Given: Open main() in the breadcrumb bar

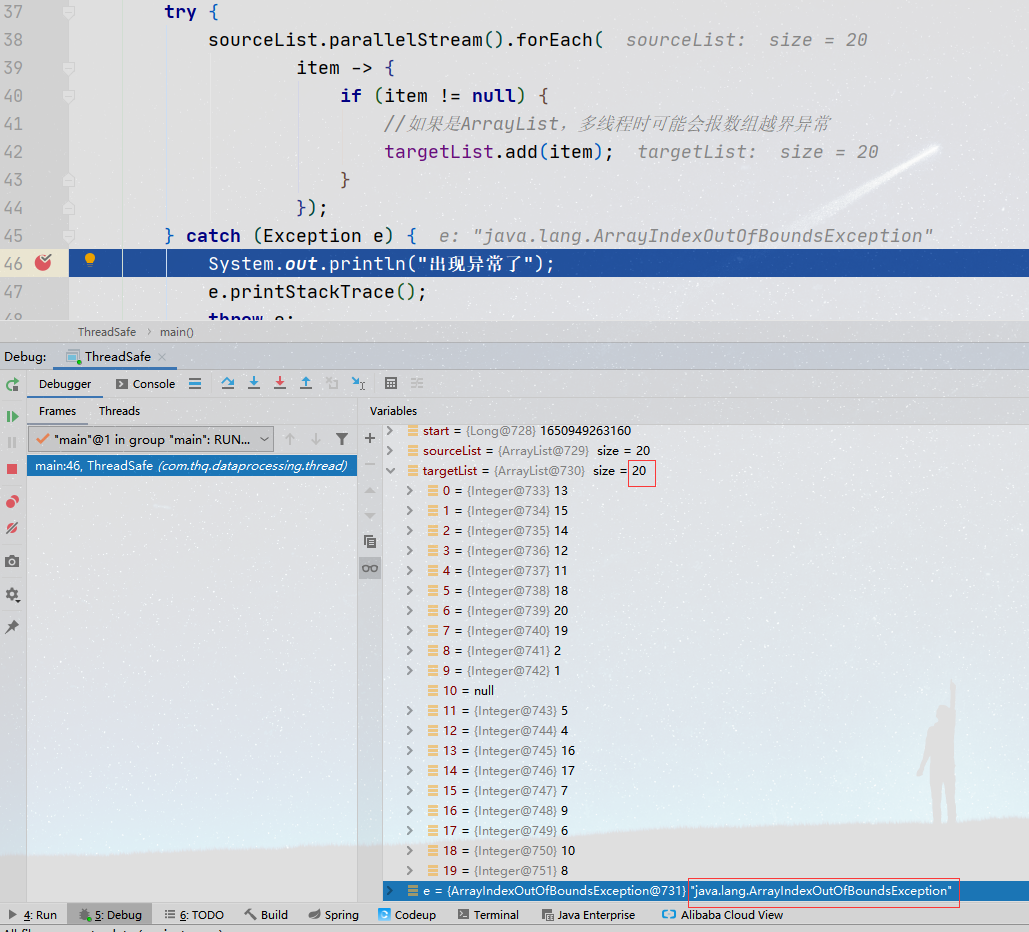Looking at the screenshot, I should pyautogui.click(x=176, y=331).
